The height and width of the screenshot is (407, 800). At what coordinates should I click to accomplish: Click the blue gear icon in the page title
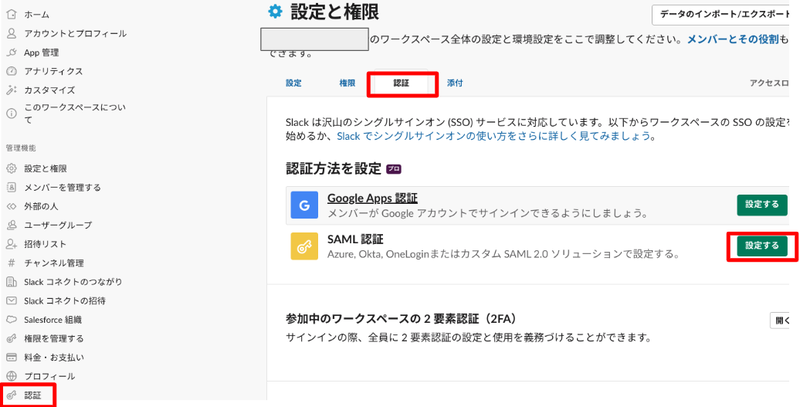(276, 11)
